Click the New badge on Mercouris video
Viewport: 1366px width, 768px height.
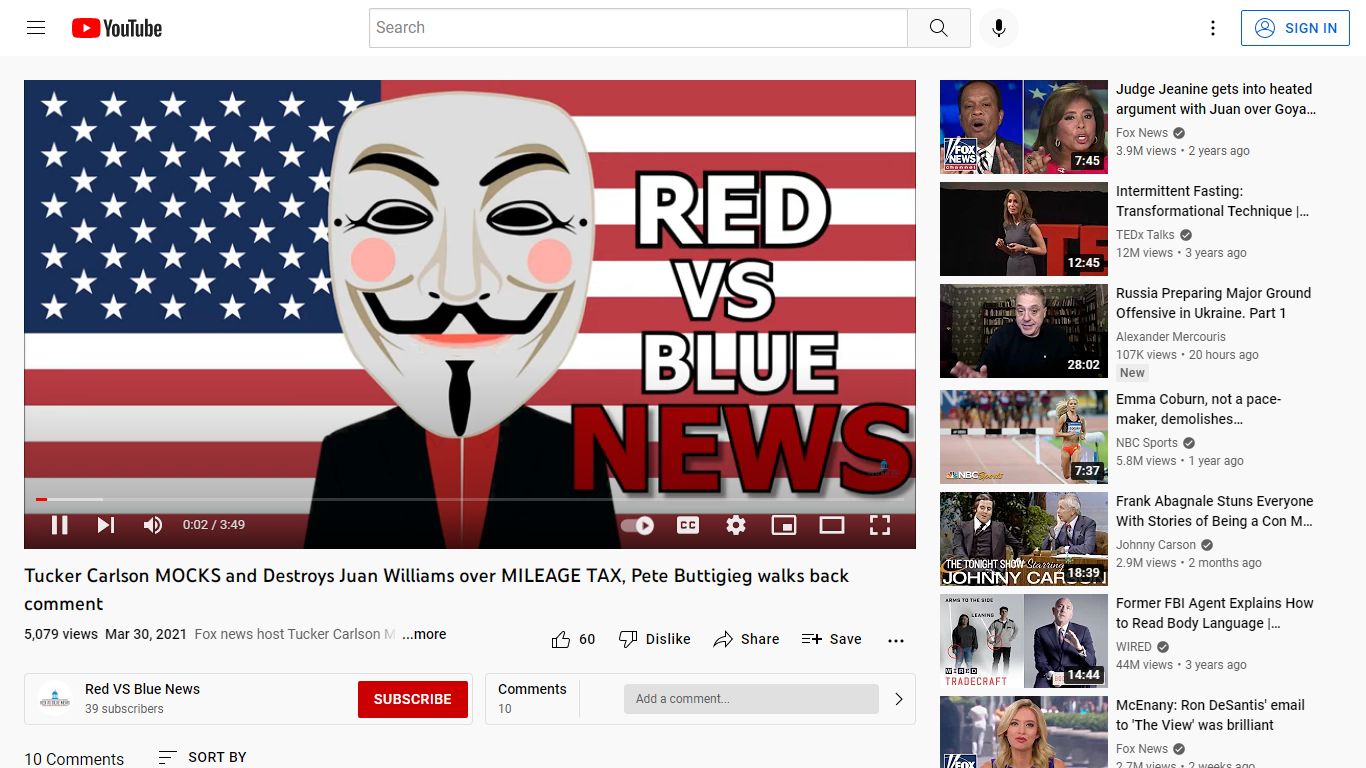(1132, 373)
